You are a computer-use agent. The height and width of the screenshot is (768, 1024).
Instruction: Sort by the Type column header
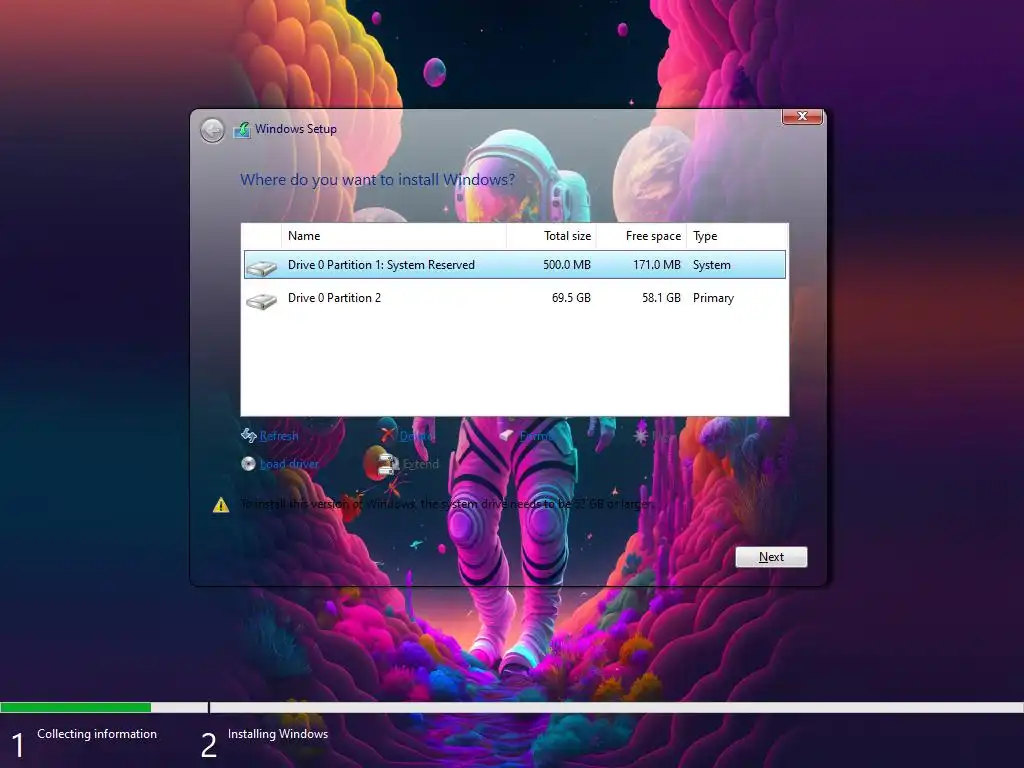(x=737, y=236)
